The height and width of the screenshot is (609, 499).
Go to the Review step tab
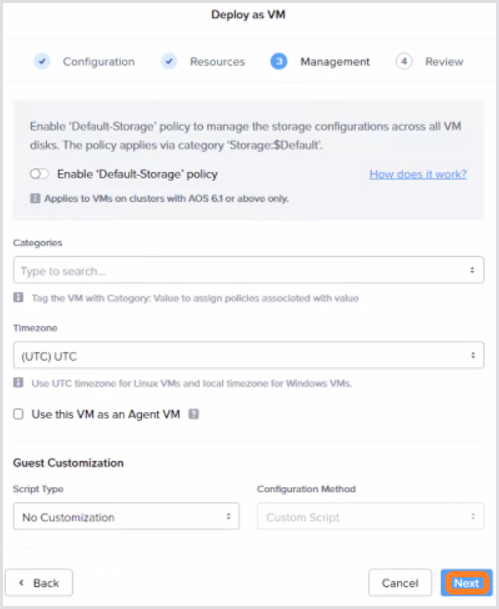click(444, 62)
